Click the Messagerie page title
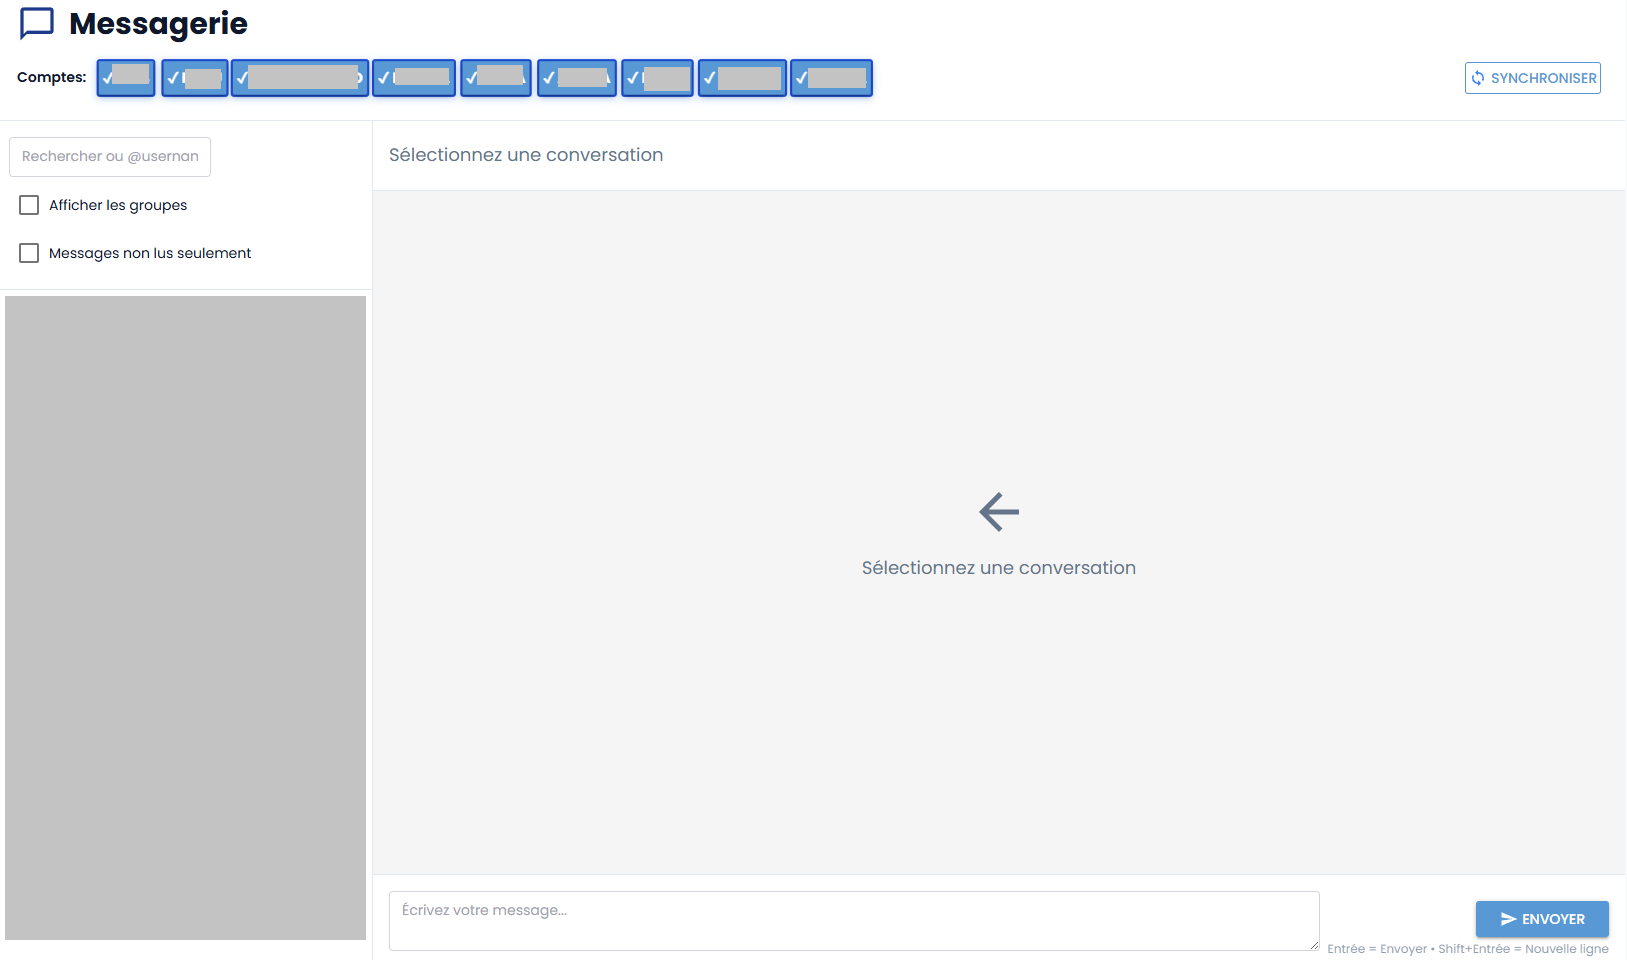The width and height of the screenshot is (1627, 960). 158,23
